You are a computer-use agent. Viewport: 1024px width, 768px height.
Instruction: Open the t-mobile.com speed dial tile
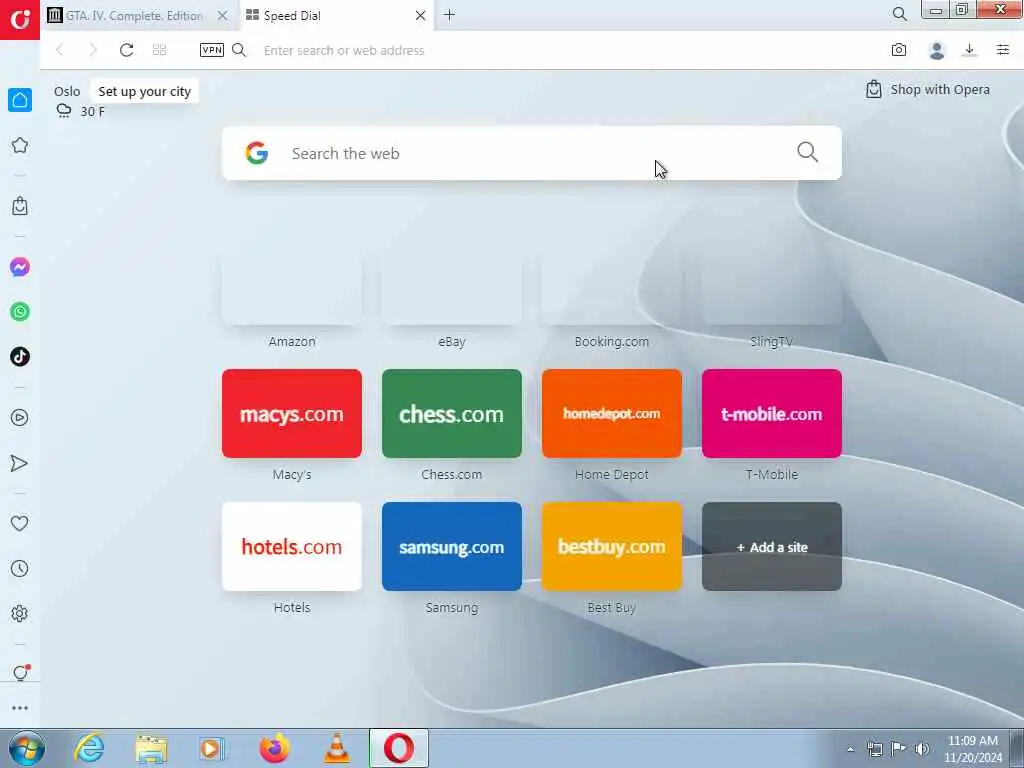click(x=772, y=413)
